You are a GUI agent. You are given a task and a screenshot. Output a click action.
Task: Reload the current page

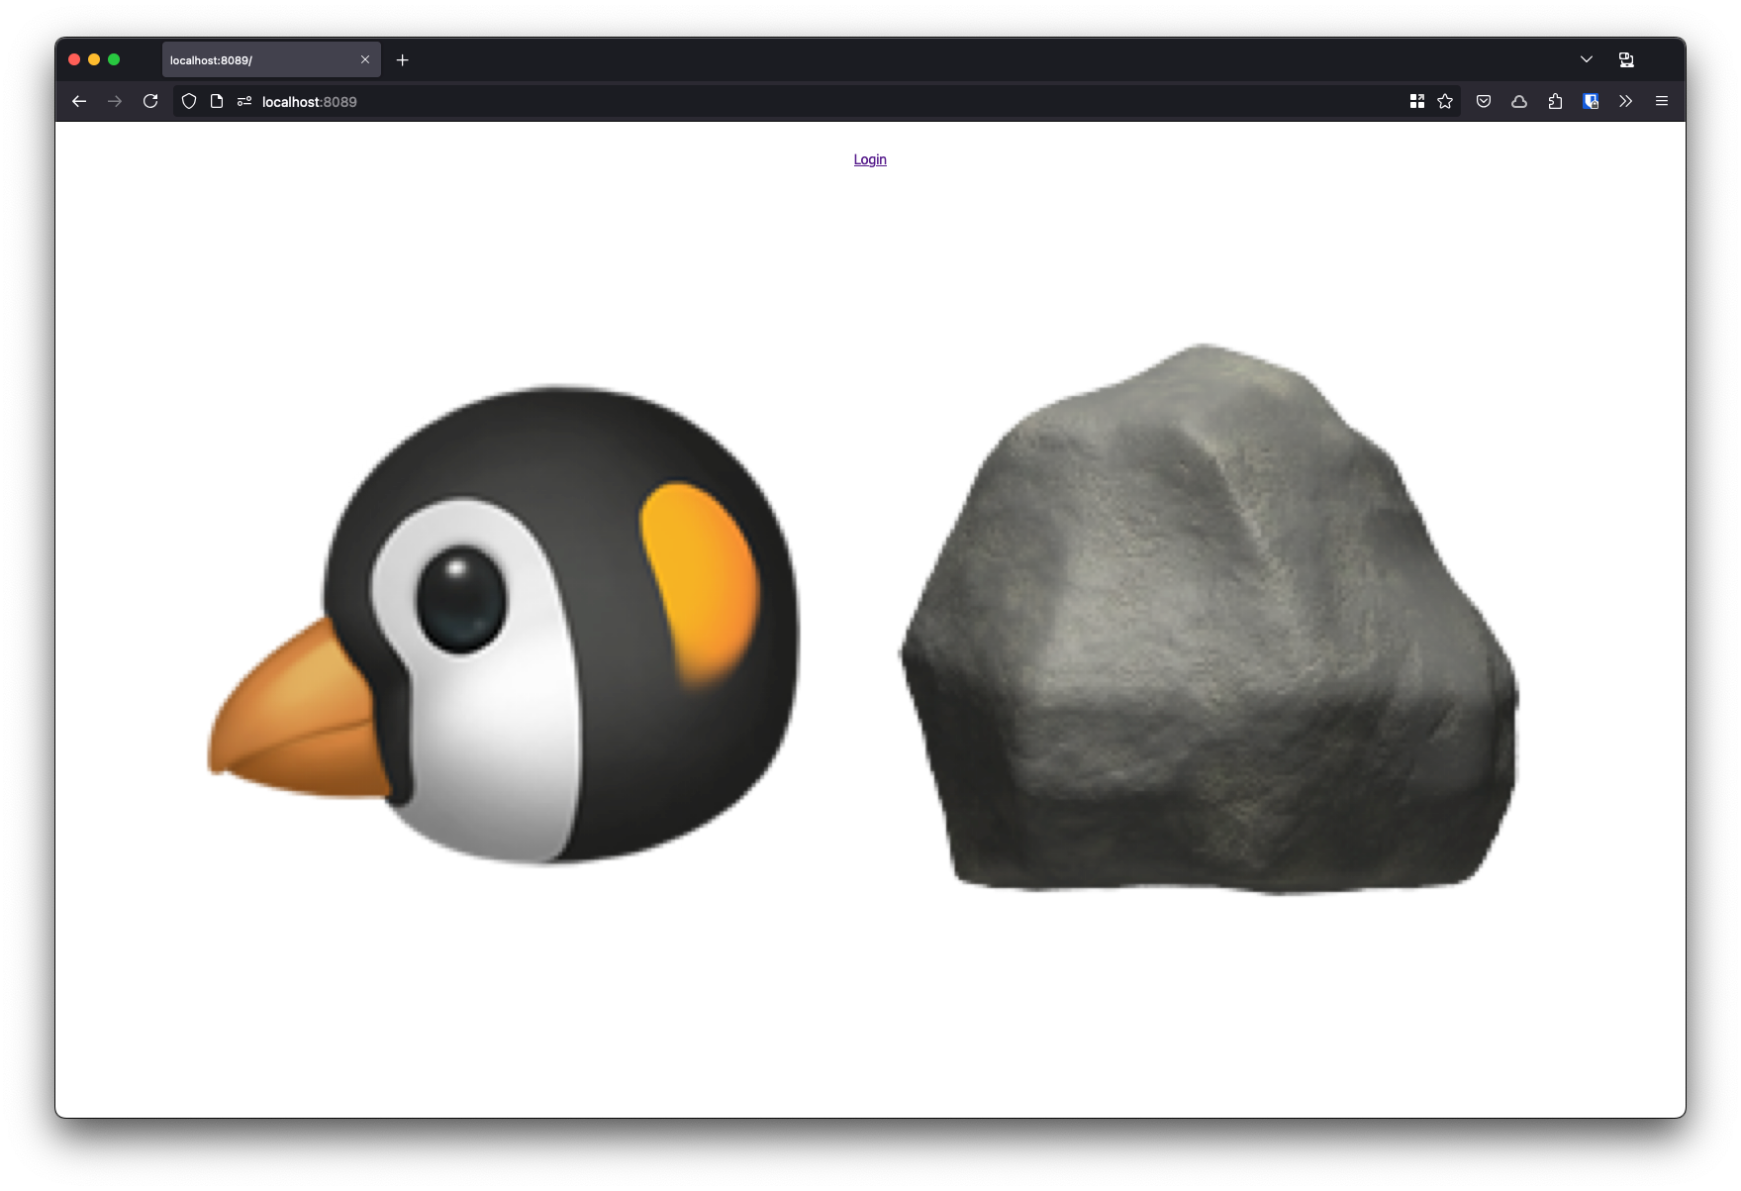click(151, 101)
